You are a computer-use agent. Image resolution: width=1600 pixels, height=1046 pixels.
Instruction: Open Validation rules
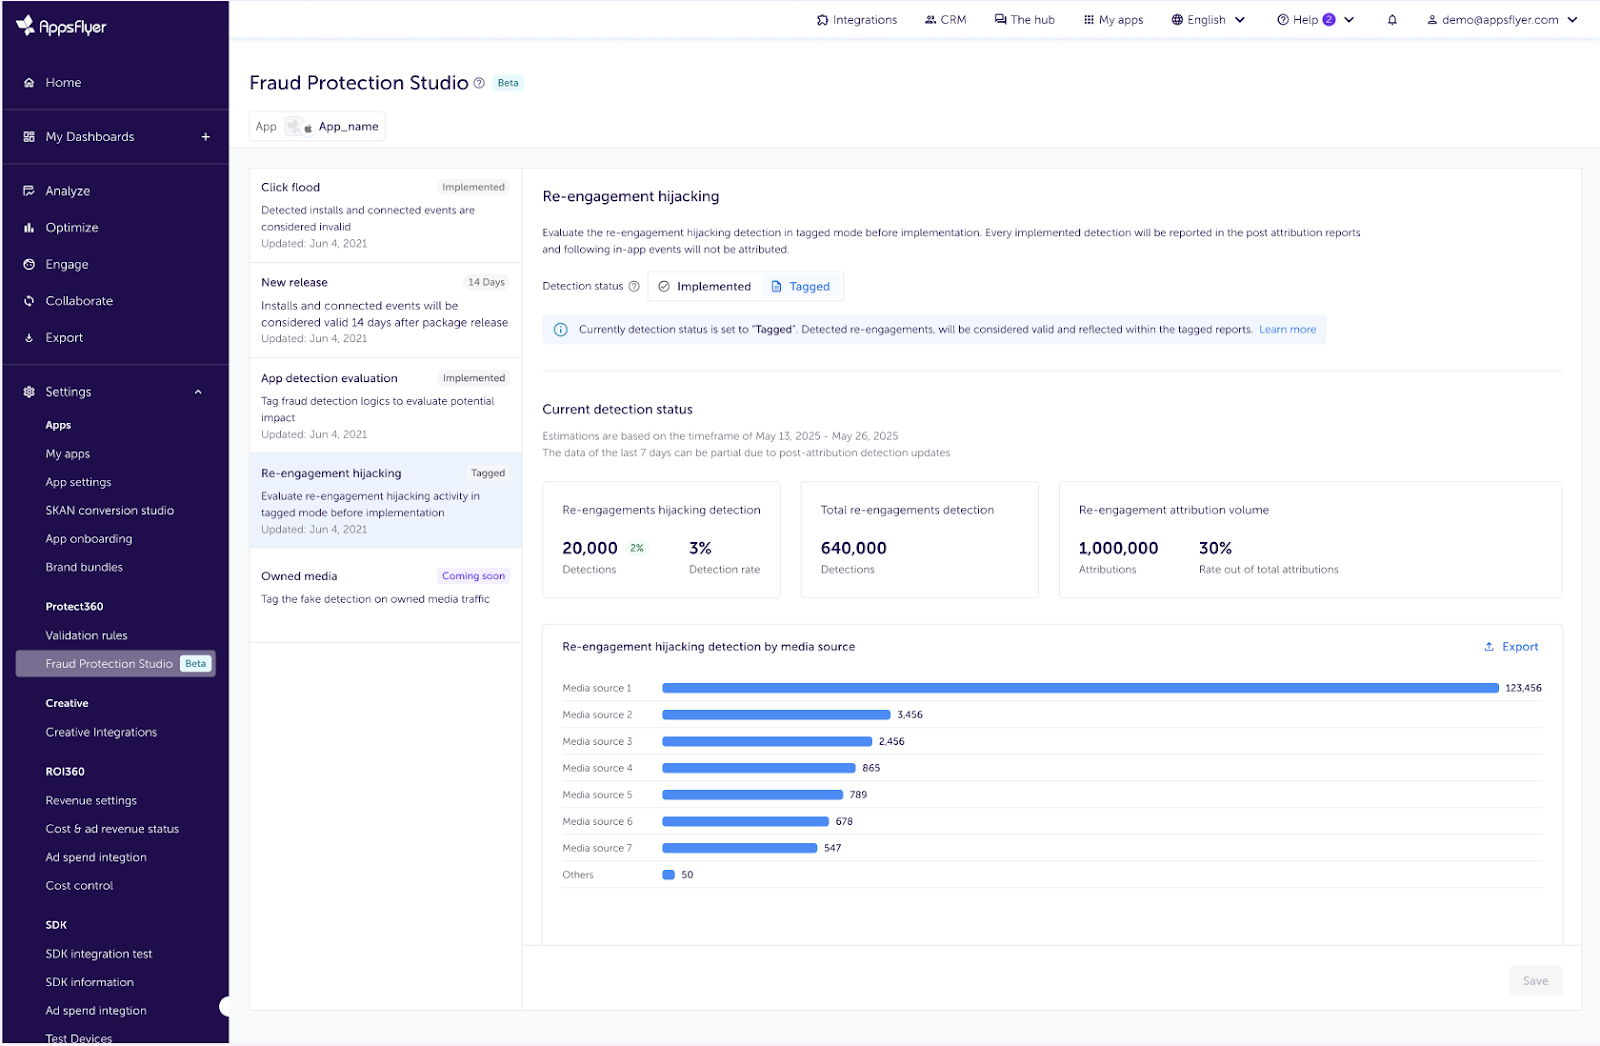pos(86,636)
